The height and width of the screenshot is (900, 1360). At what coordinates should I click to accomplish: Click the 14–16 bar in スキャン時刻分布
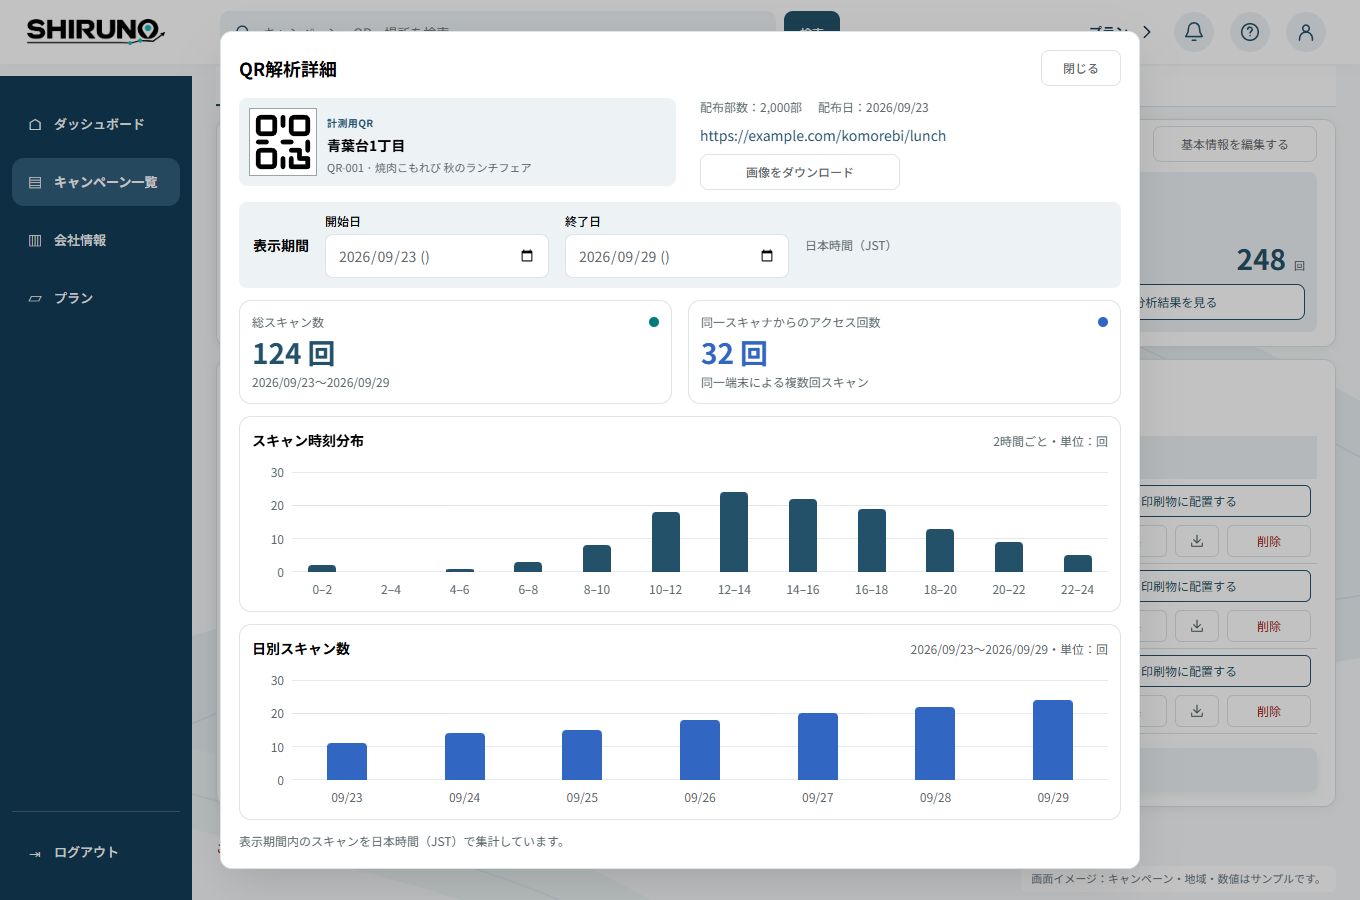(x=803, y=535)
